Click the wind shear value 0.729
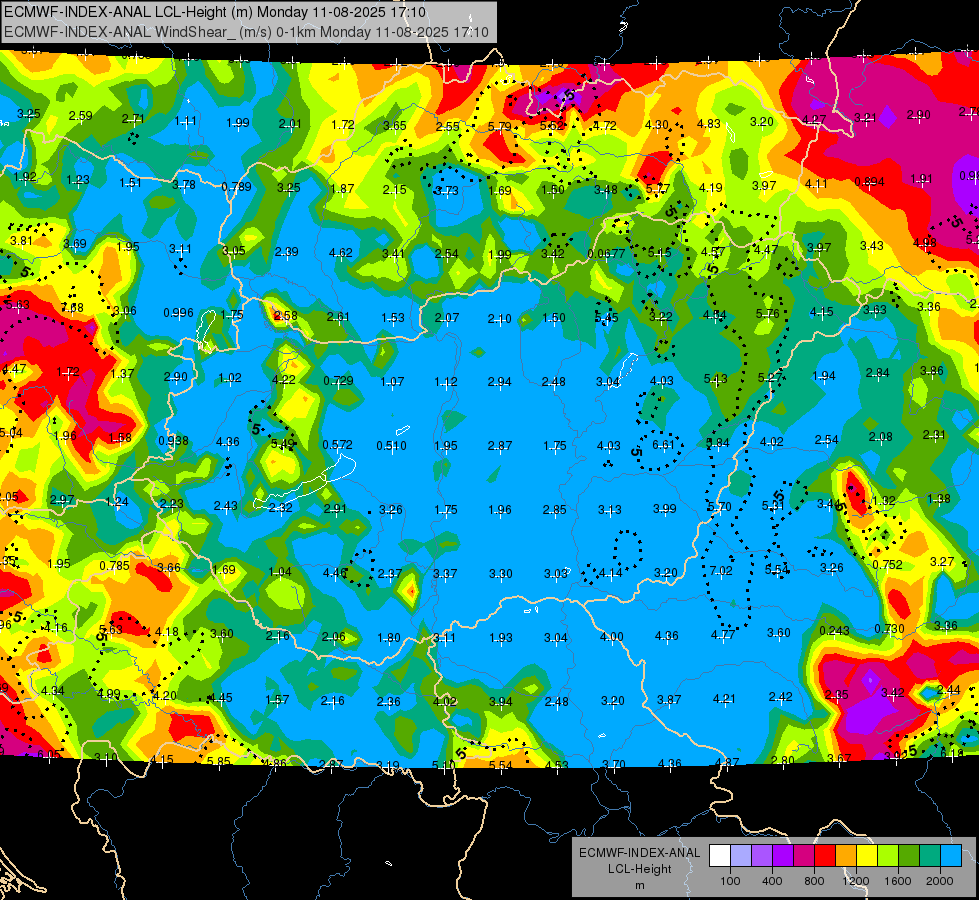The height and width of the screenshot is (900, 979). pyautogui.click(x=338, y=380)
